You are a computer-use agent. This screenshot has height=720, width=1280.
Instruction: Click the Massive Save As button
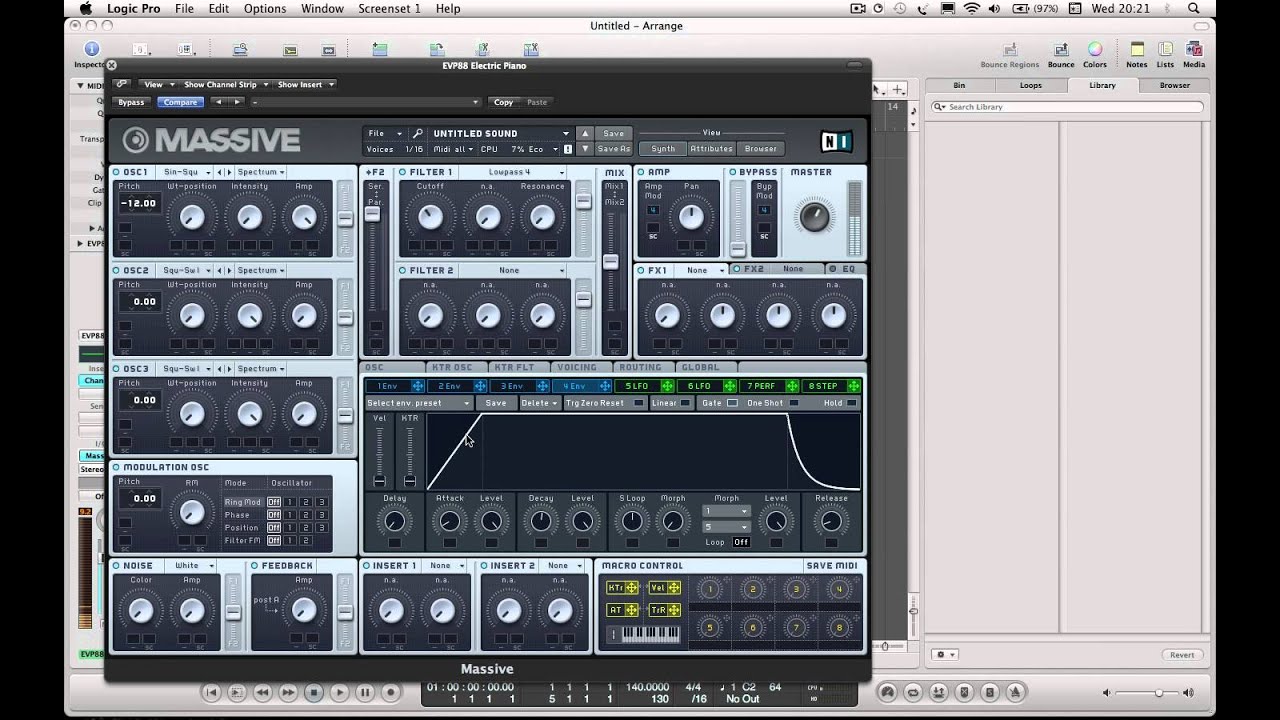pos(614,148)
